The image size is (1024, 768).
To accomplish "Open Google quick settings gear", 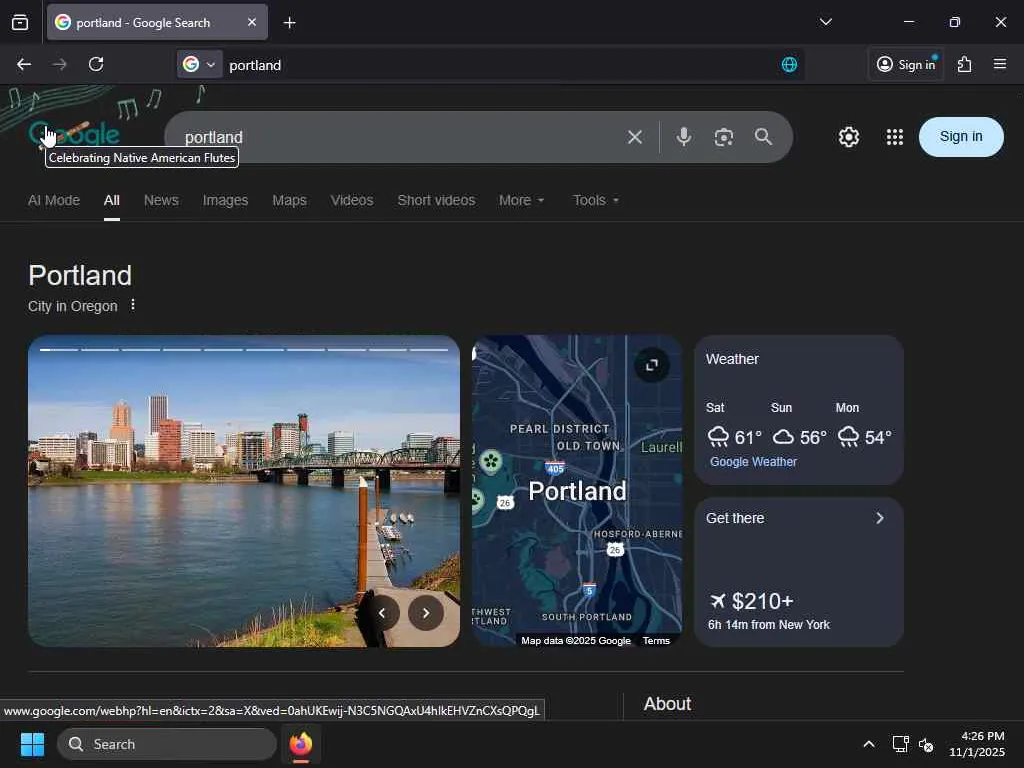I will (849, 137).
